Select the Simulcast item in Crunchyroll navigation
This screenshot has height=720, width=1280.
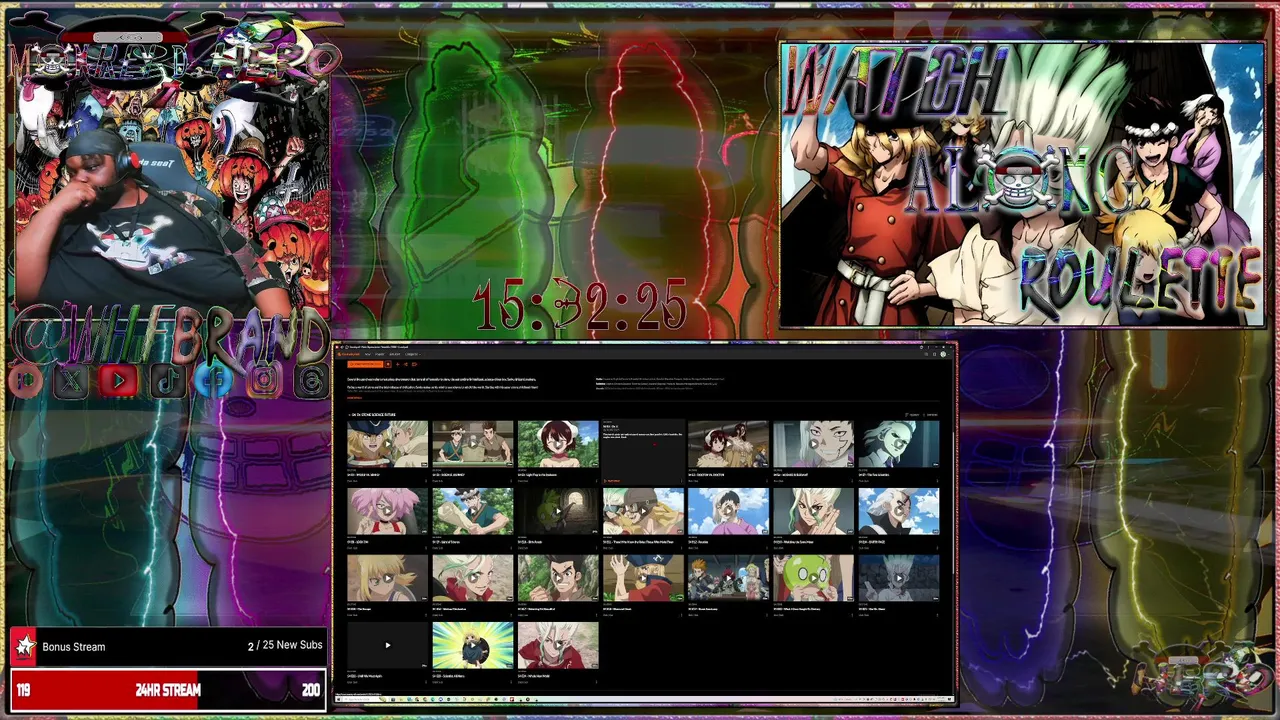[394, 354]
